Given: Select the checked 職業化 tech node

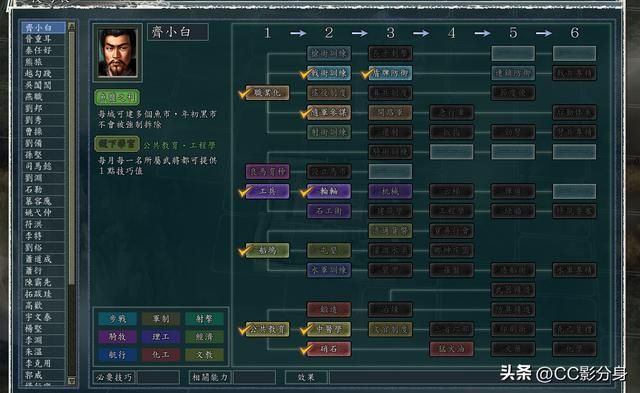Looking at the screenshot, I should tap(267, 93).
